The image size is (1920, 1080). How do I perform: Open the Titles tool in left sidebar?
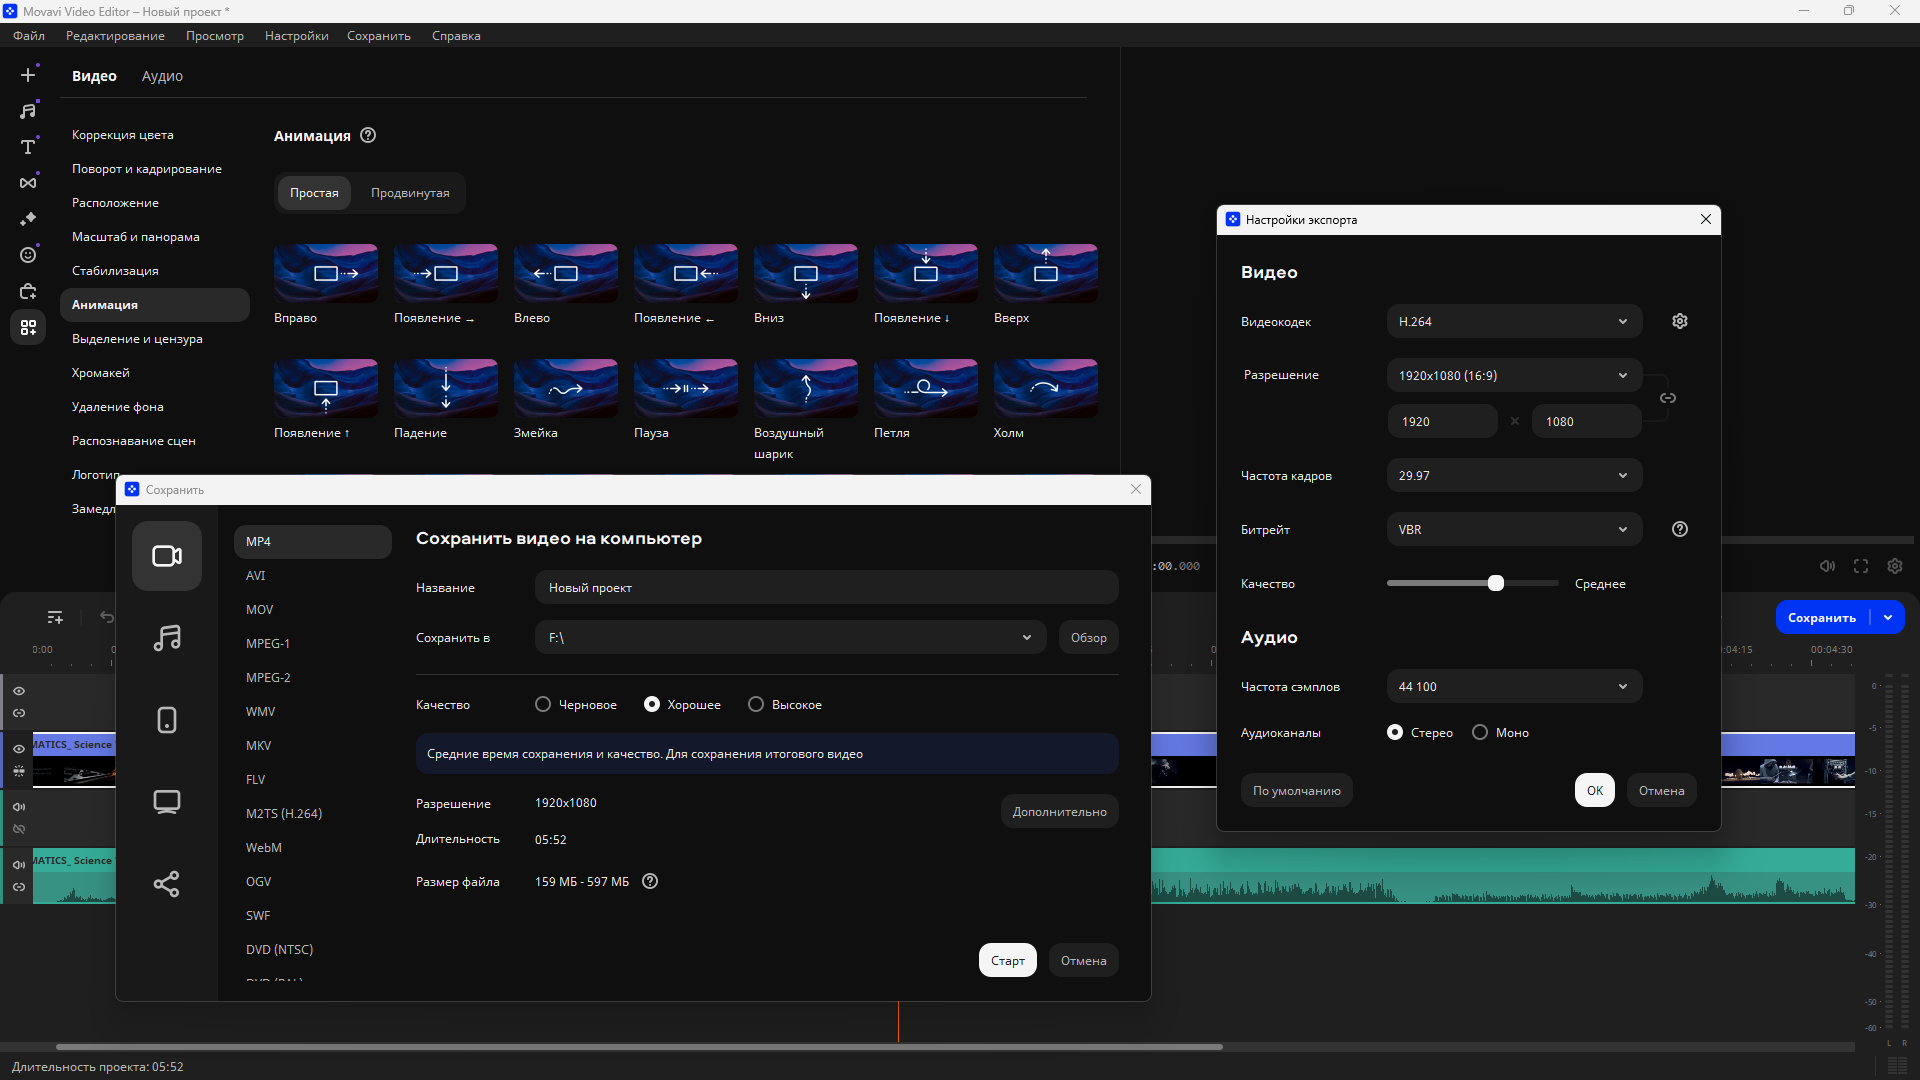(28, 147)
